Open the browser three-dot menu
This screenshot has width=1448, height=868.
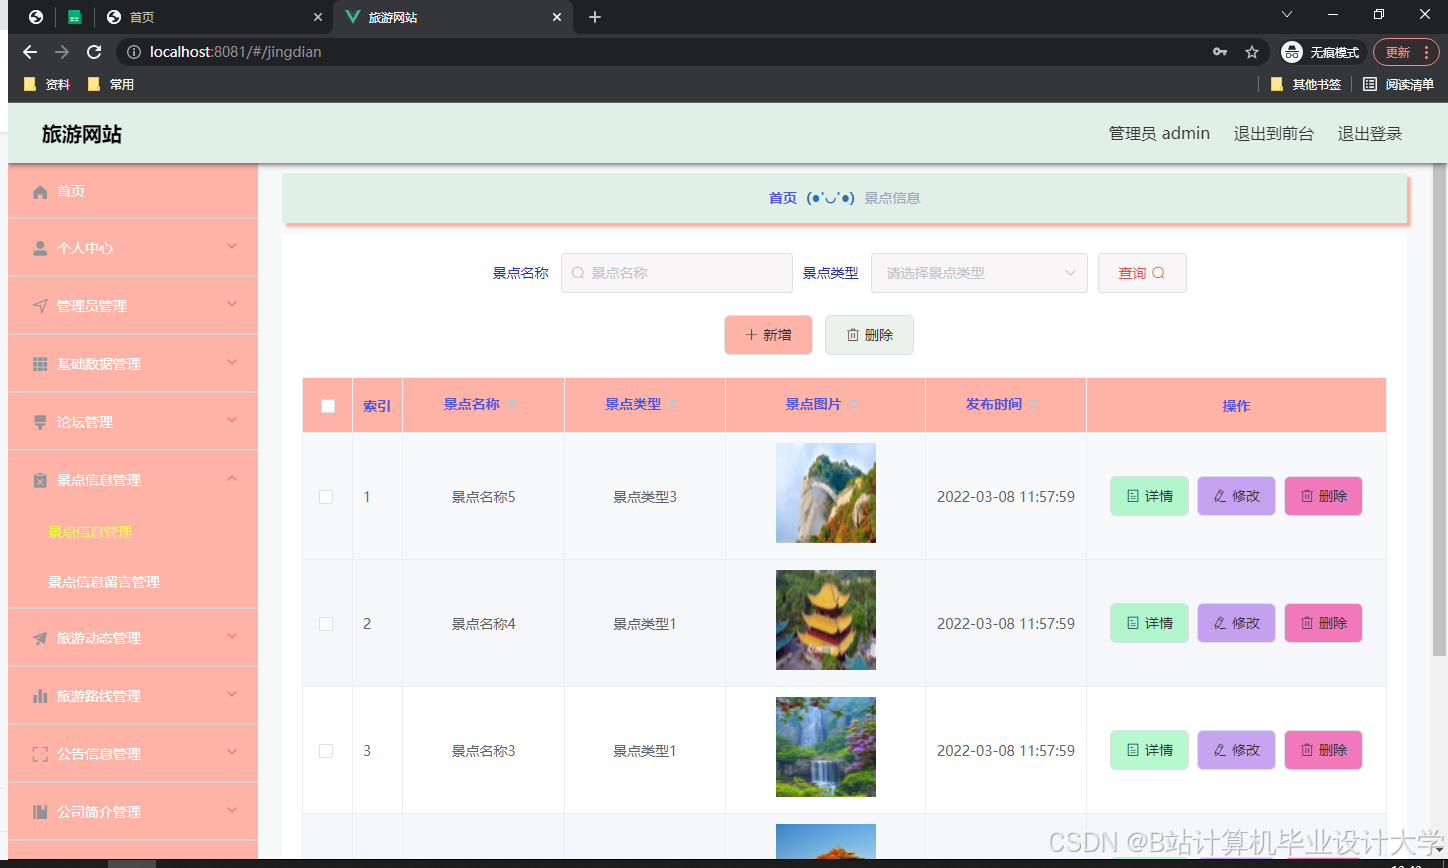click(1426, 52)
